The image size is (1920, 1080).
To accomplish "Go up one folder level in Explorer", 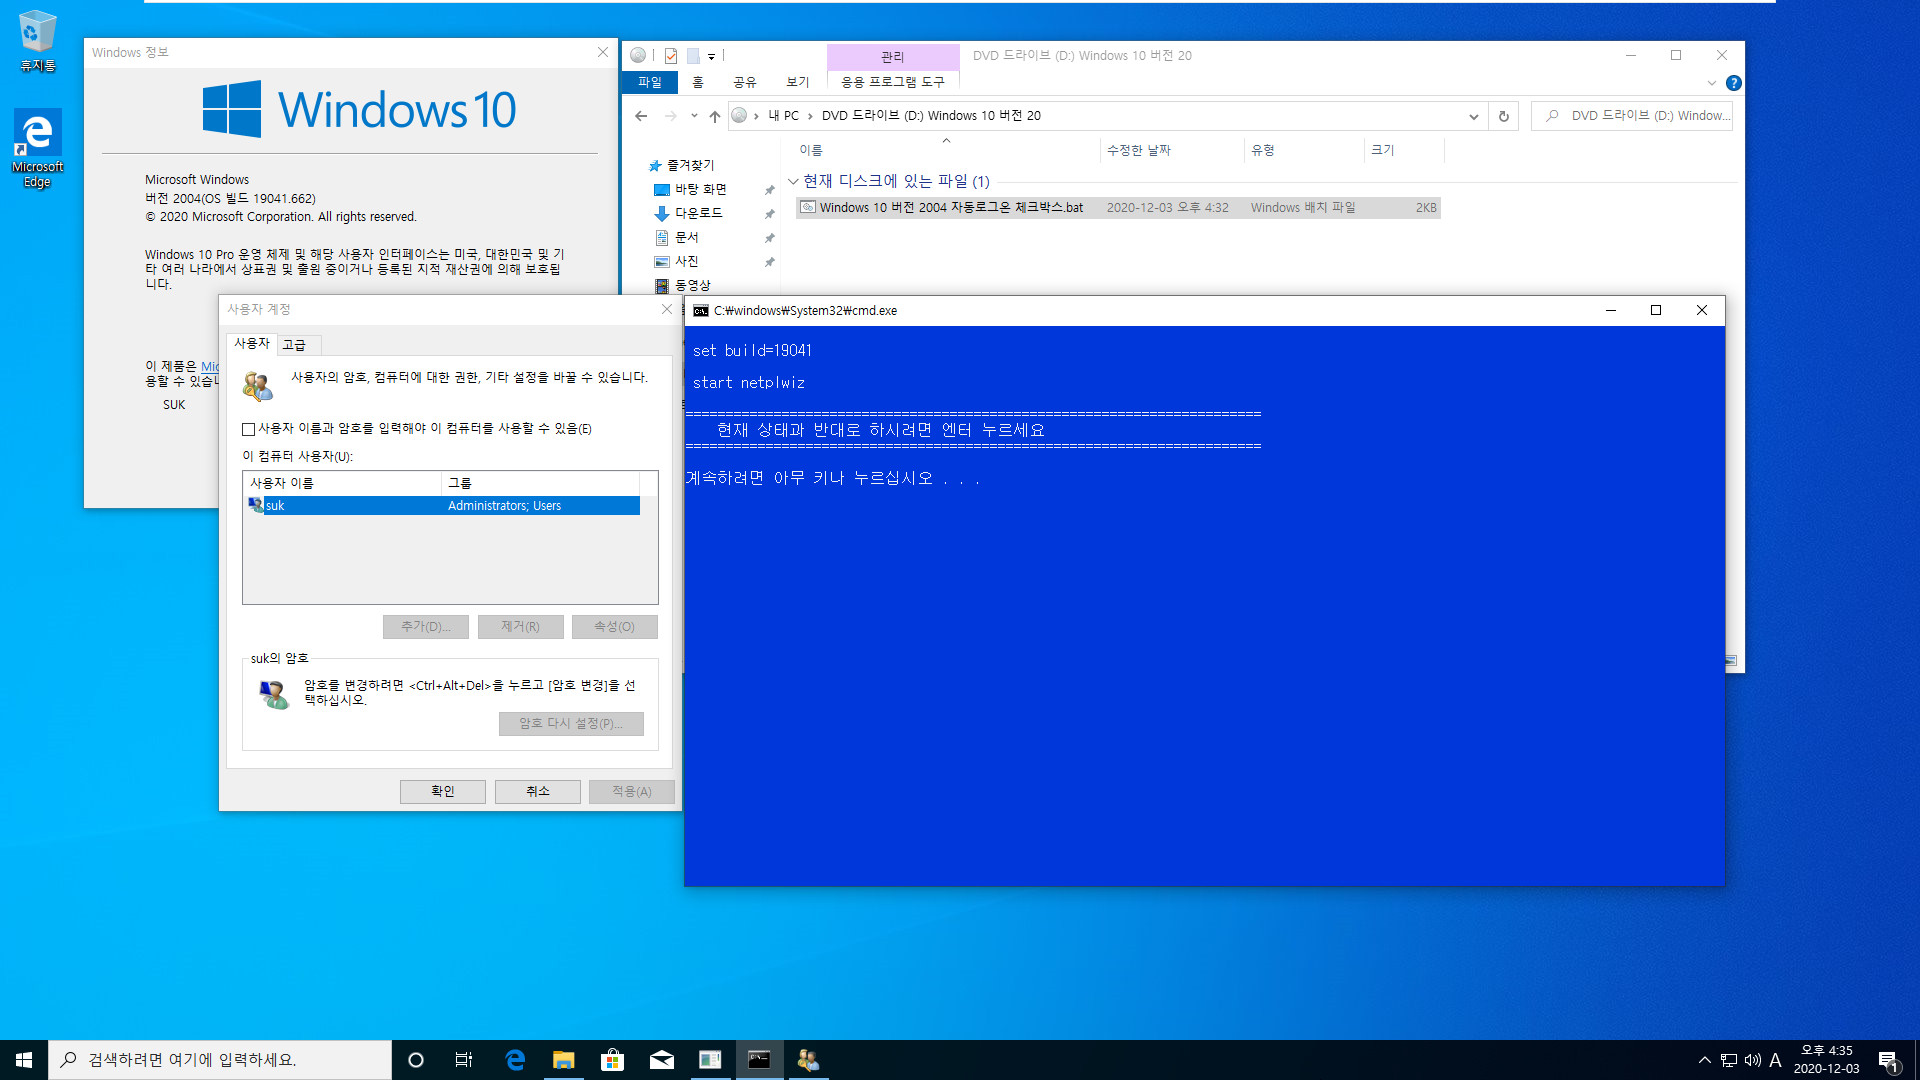I will coord(715,116).
